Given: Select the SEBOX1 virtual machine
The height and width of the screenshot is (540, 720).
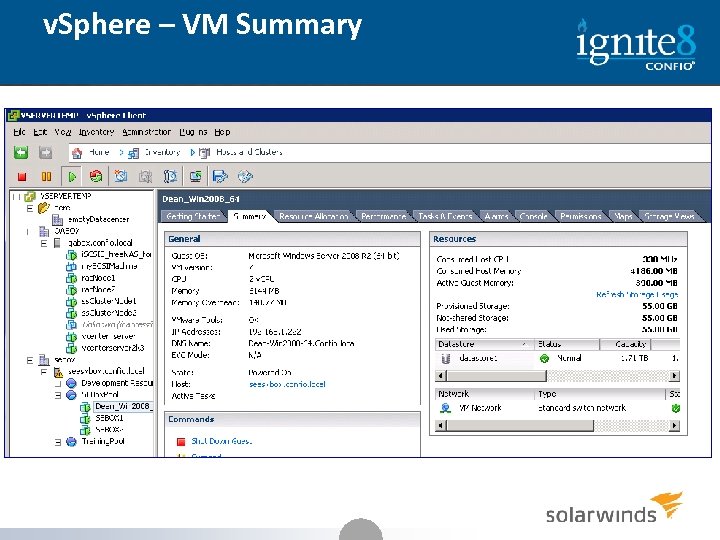Looking at the screenshot, I should click(x=109, y=418).
